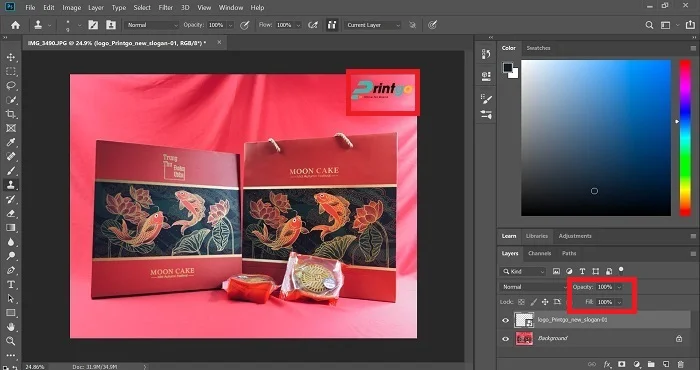Screen dimensions: 700x370
Task: Open the layer Opacity dropdown arrow
Action: [x=619, y=287]
